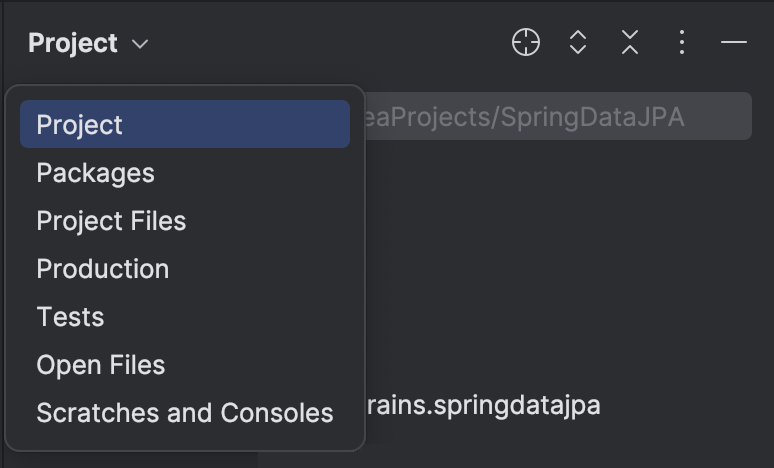Viewport: 774px width, 468px height.
Task: Switch the view to Open Files
Action: (x=100, y=365)
